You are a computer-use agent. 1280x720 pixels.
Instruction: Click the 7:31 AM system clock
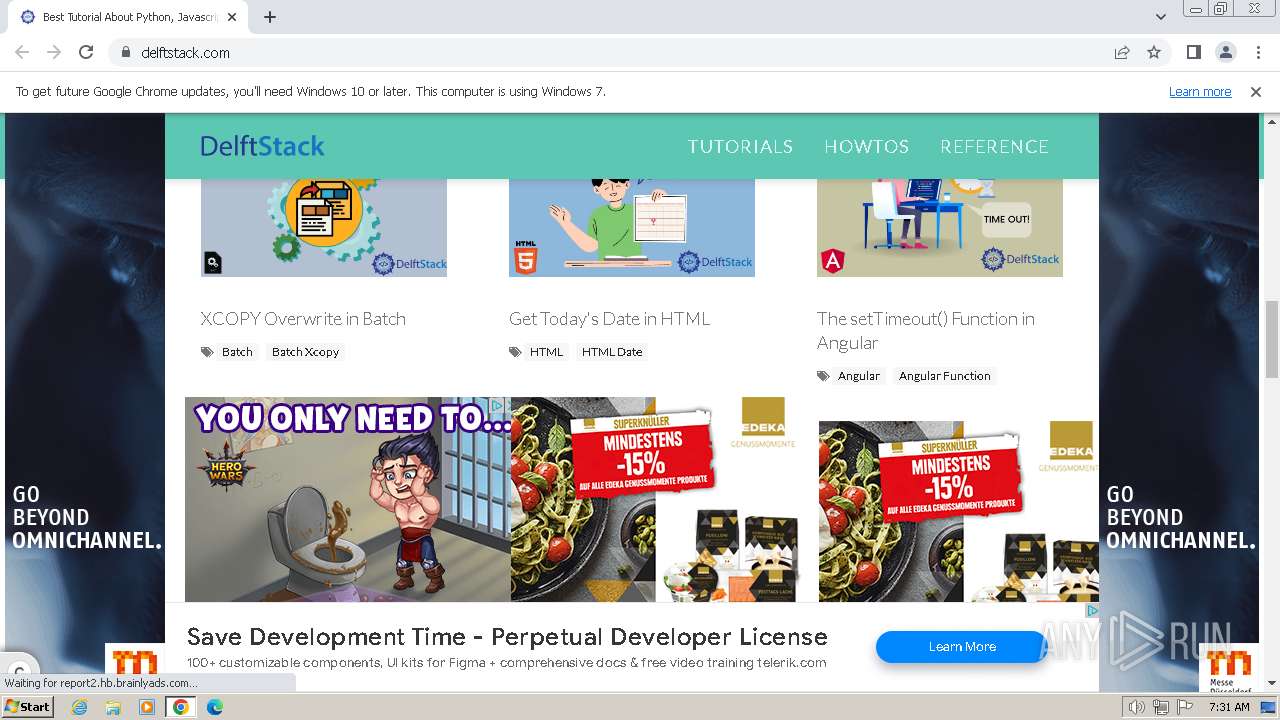[x=1229, y=707]
